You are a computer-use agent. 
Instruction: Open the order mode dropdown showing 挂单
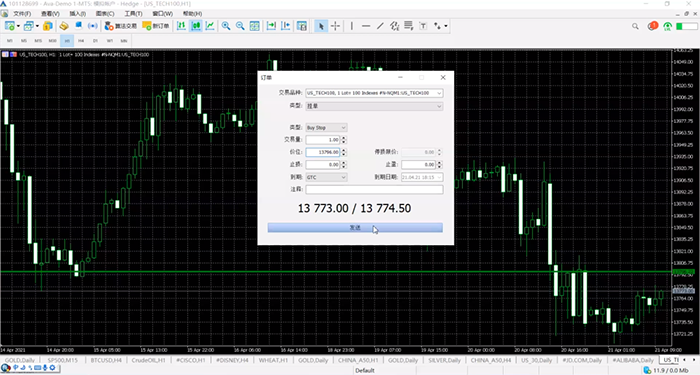(374, 106)
